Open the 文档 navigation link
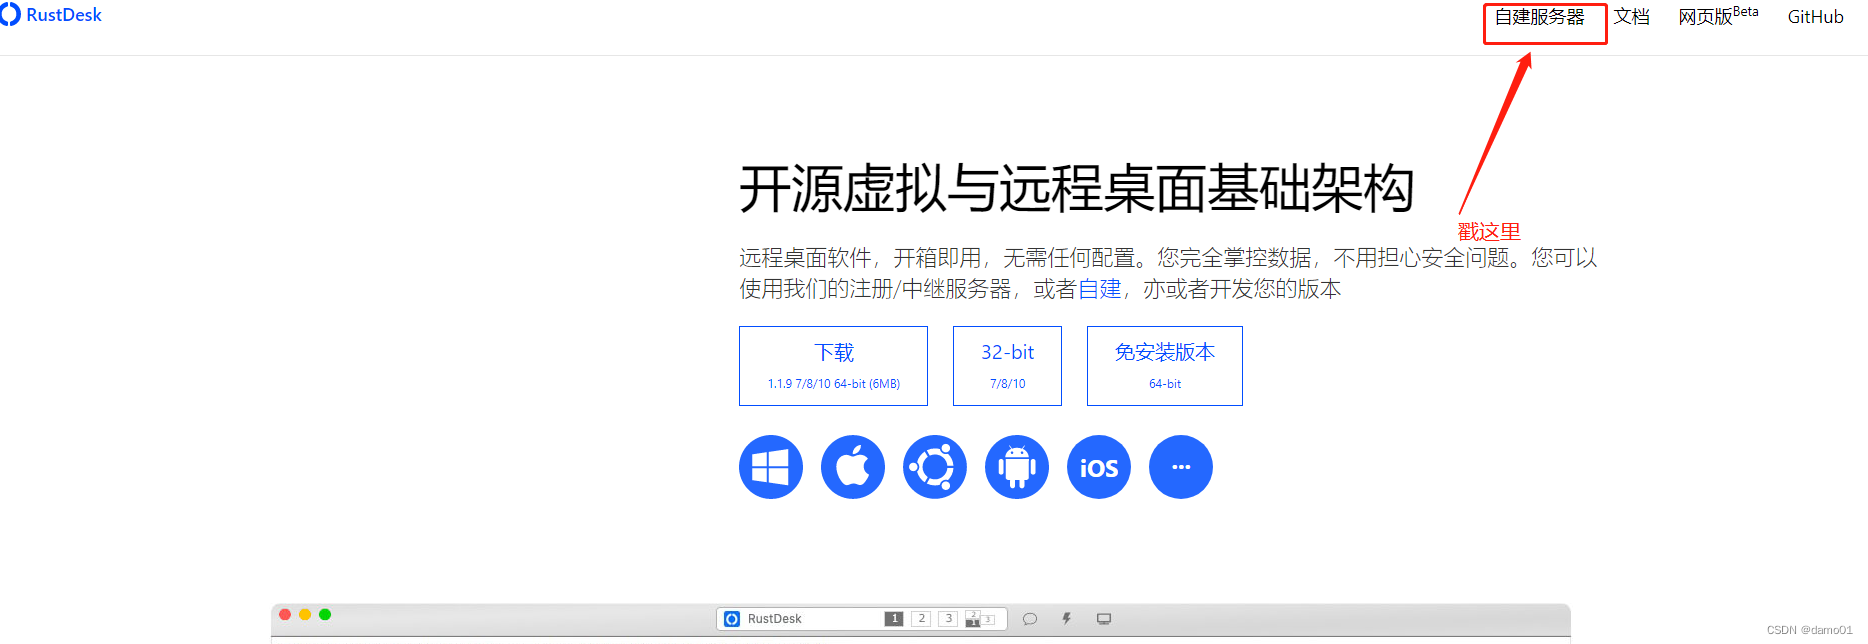The height and width of the screenshot is (644, 1868). coord(1632,17)
